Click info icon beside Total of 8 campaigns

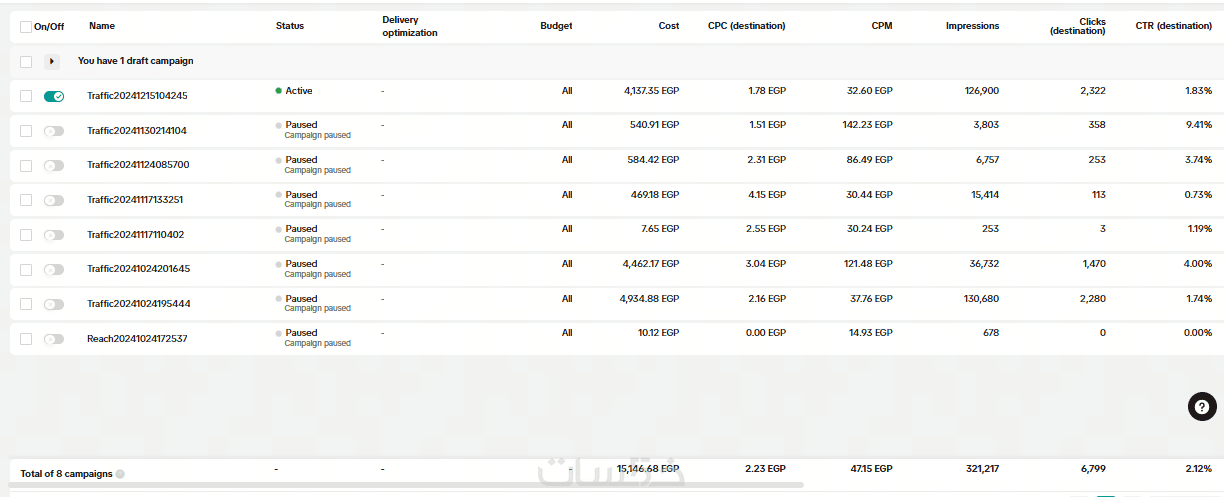[120, 474]
